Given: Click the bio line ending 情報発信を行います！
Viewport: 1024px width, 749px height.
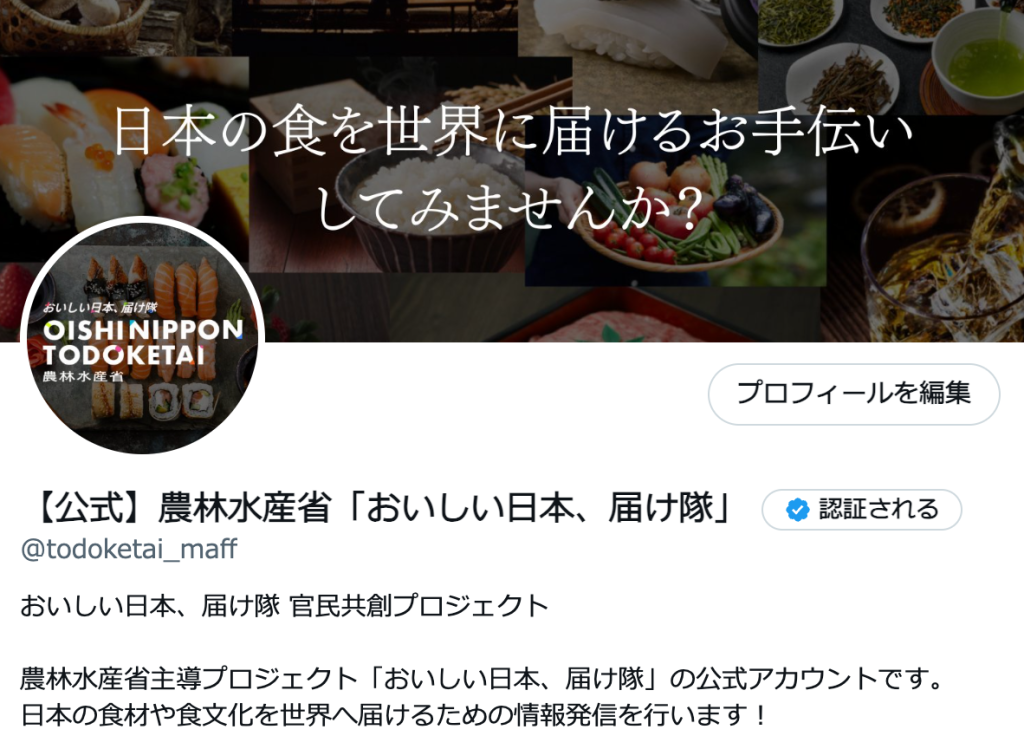Looking at the screenshot, I should [x=395, y=716].
